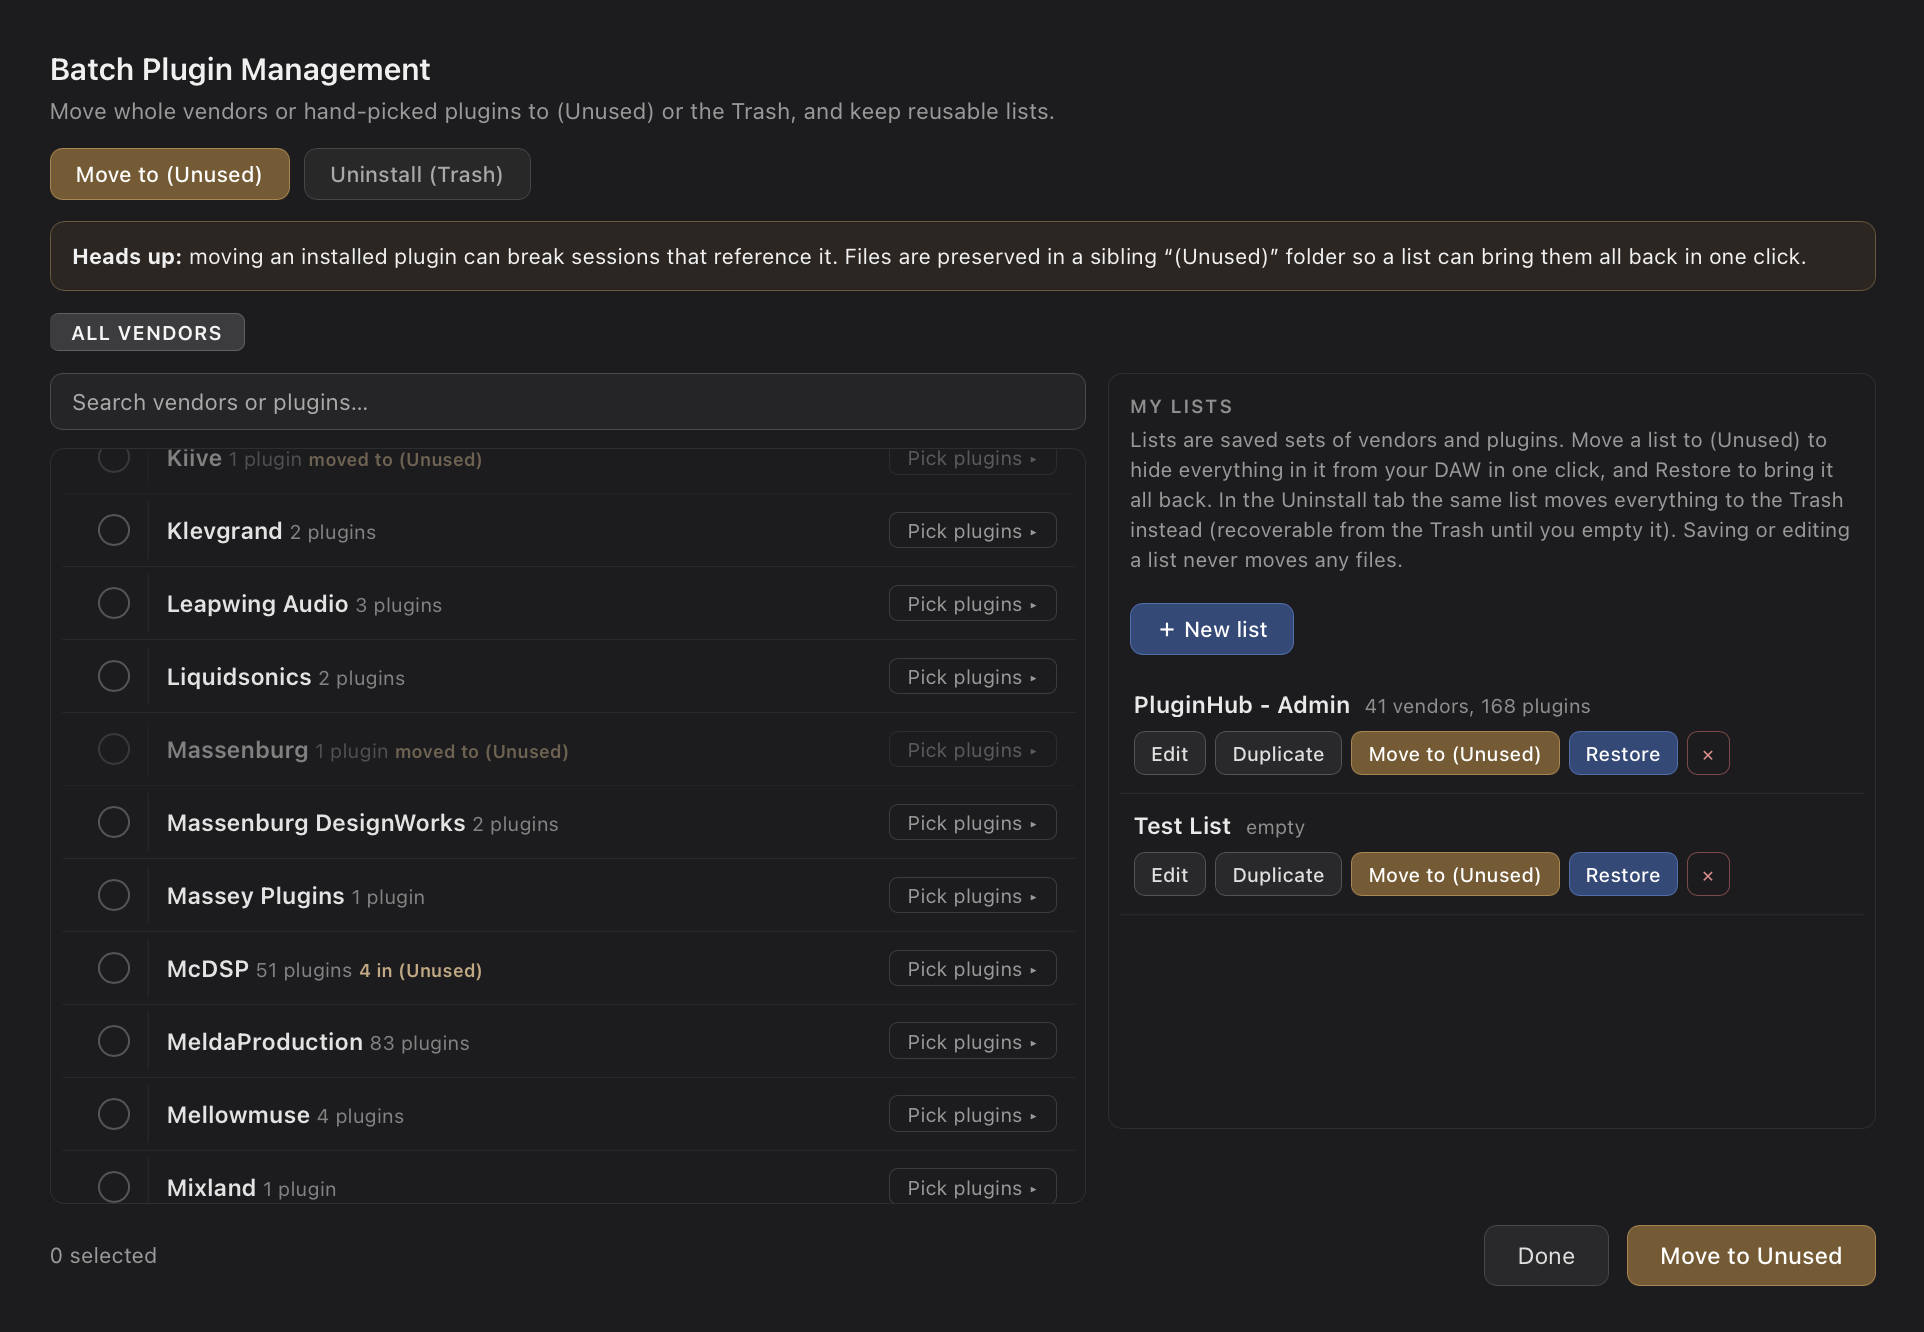
Task: Click the Massenburg moved to (Unused) row name
Action: pyautogui.click(x=237, y=750)
